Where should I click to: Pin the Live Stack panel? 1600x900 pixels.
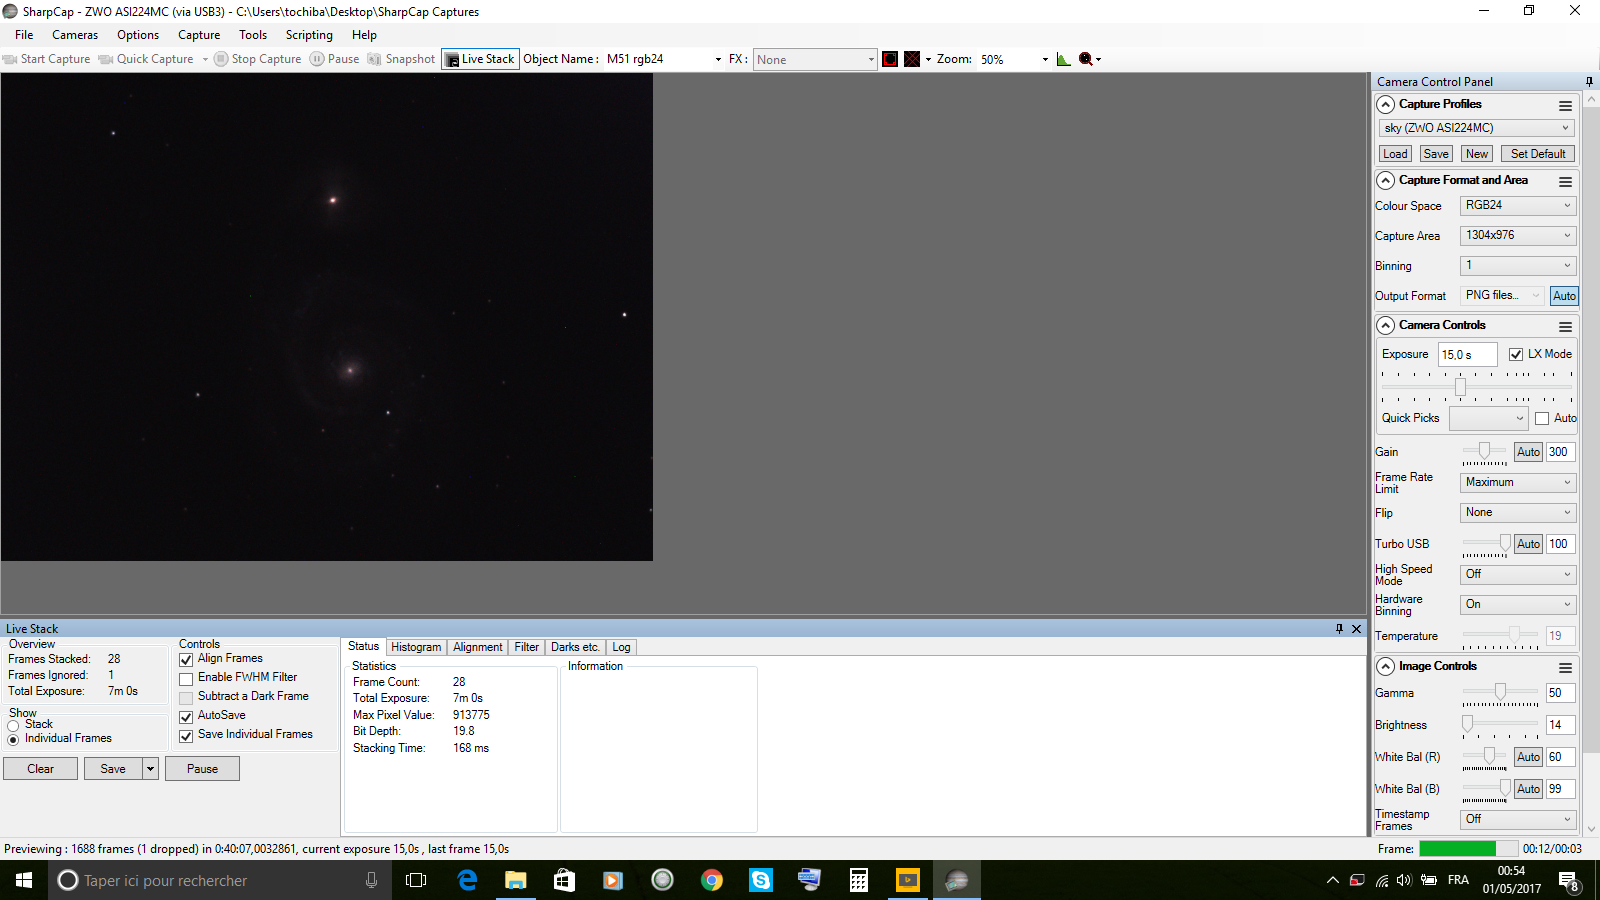click(1339, 628)
